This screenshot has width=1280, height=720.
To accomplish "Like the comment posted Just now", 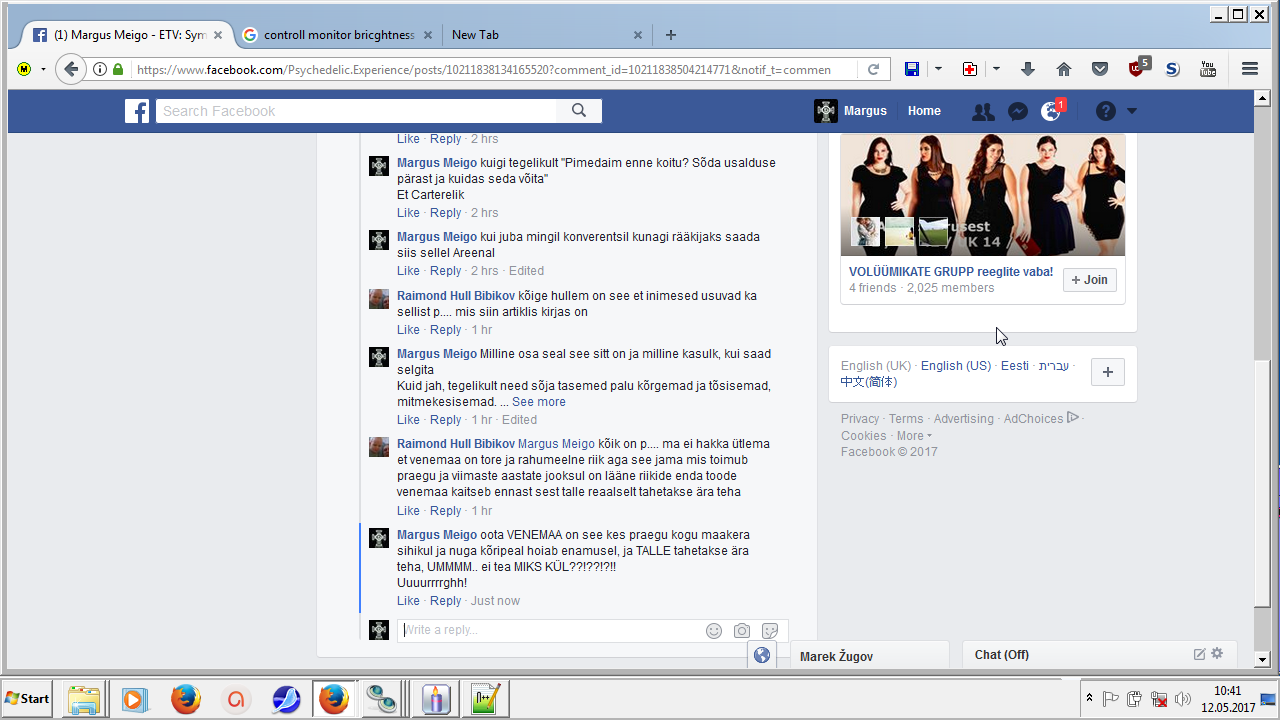I will point(408,601).
